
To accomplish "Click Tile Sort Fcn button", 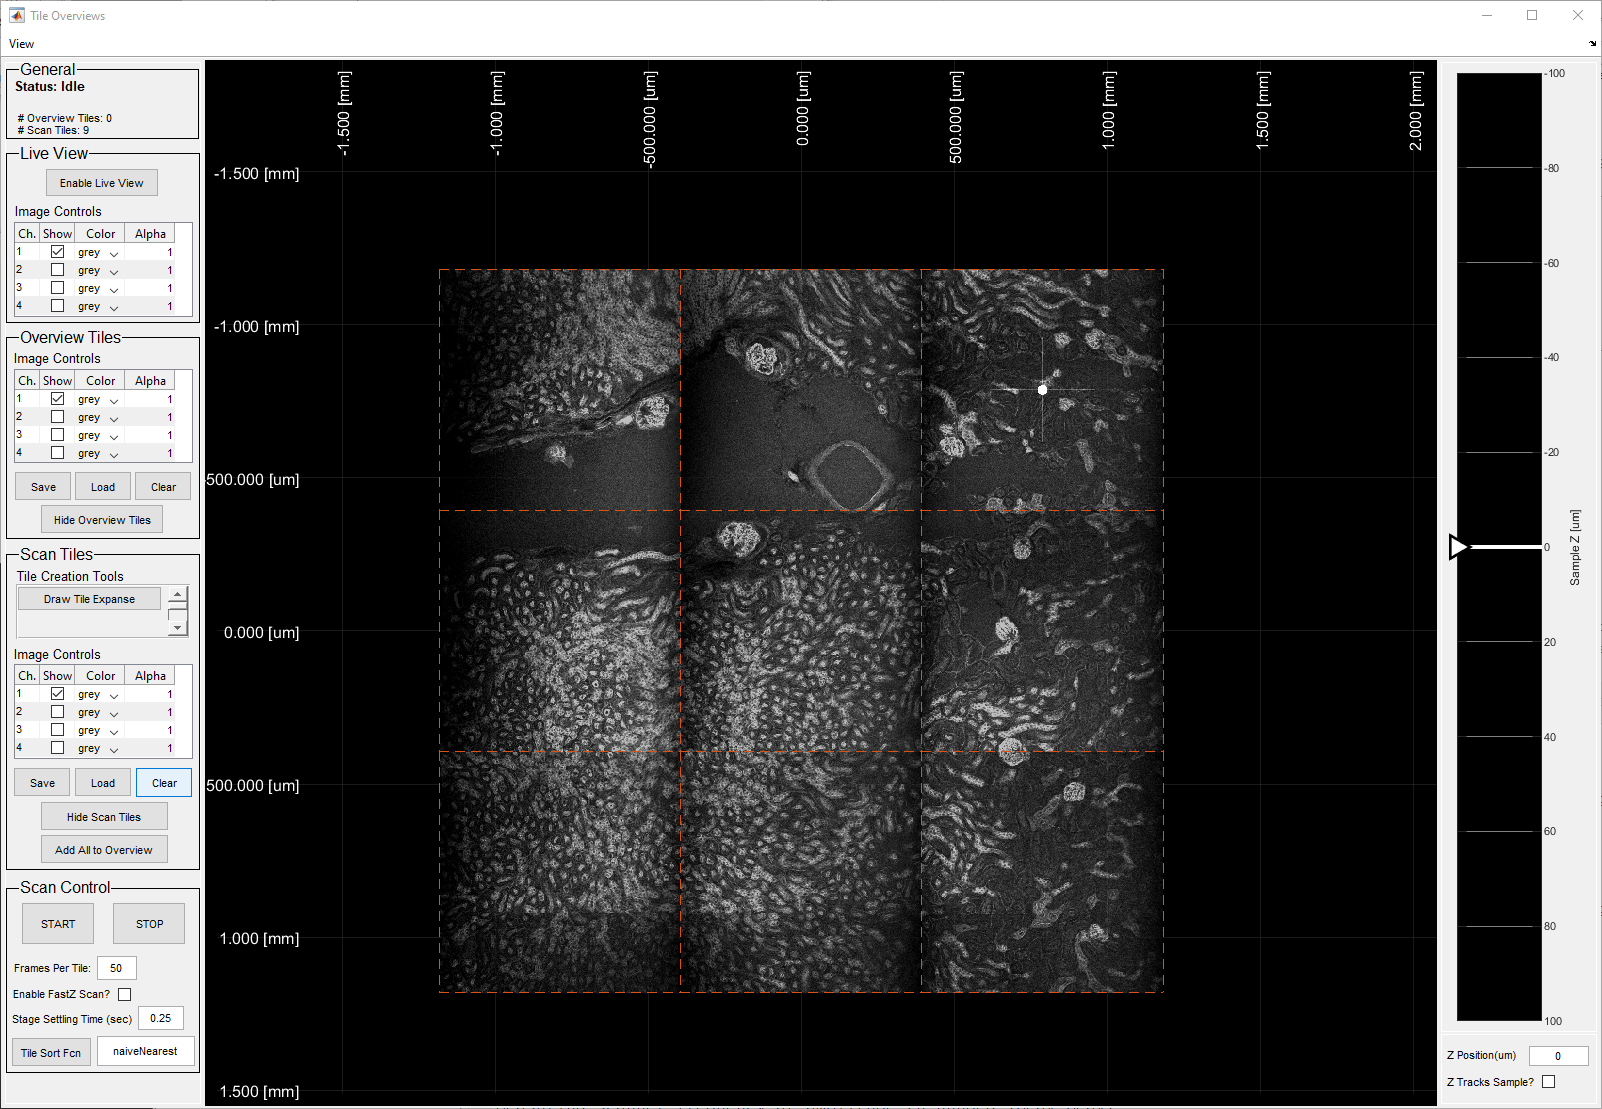I will click(51, 1053).
